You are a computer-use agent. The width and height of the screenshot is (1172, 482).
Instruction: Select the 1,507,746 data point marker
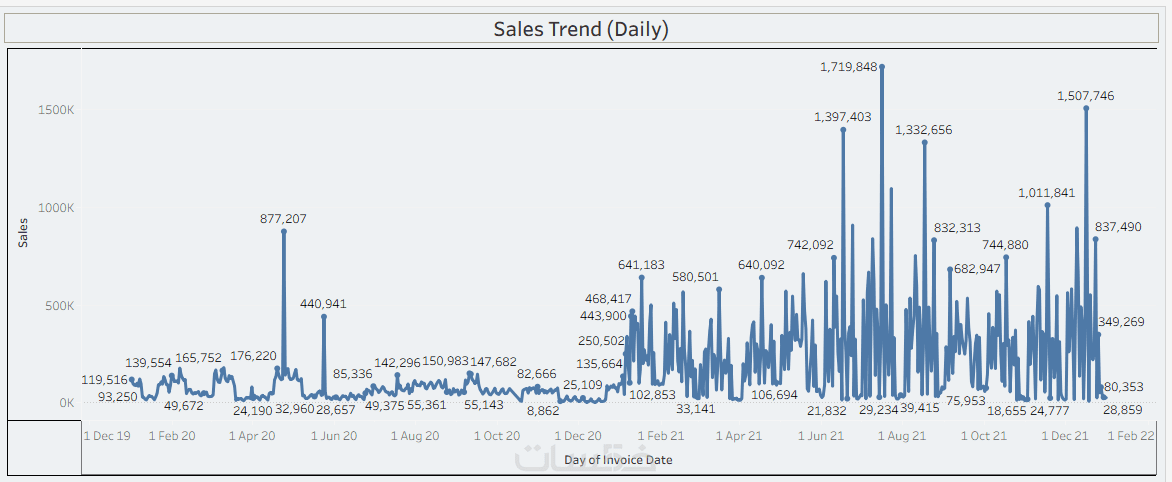(1086, 108)
